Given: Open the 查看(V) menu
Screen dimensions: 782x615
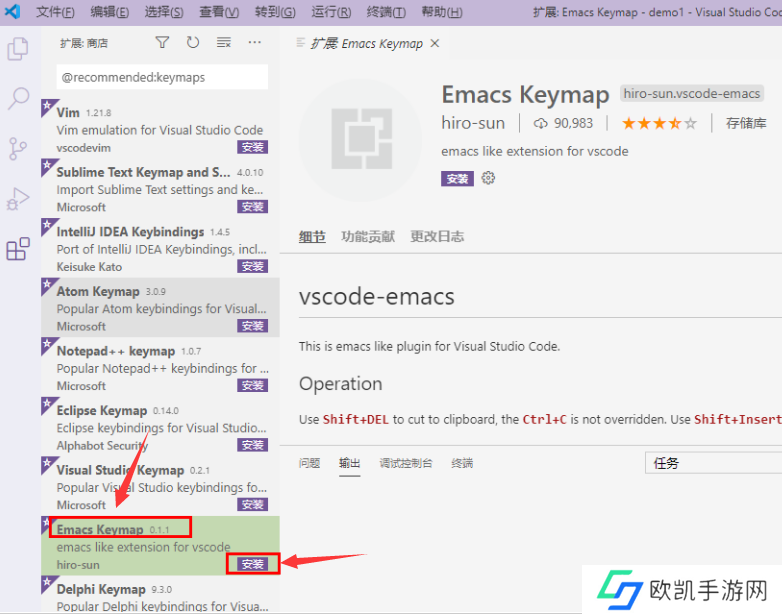Looking at the screenshot, I should click(219, 11).
